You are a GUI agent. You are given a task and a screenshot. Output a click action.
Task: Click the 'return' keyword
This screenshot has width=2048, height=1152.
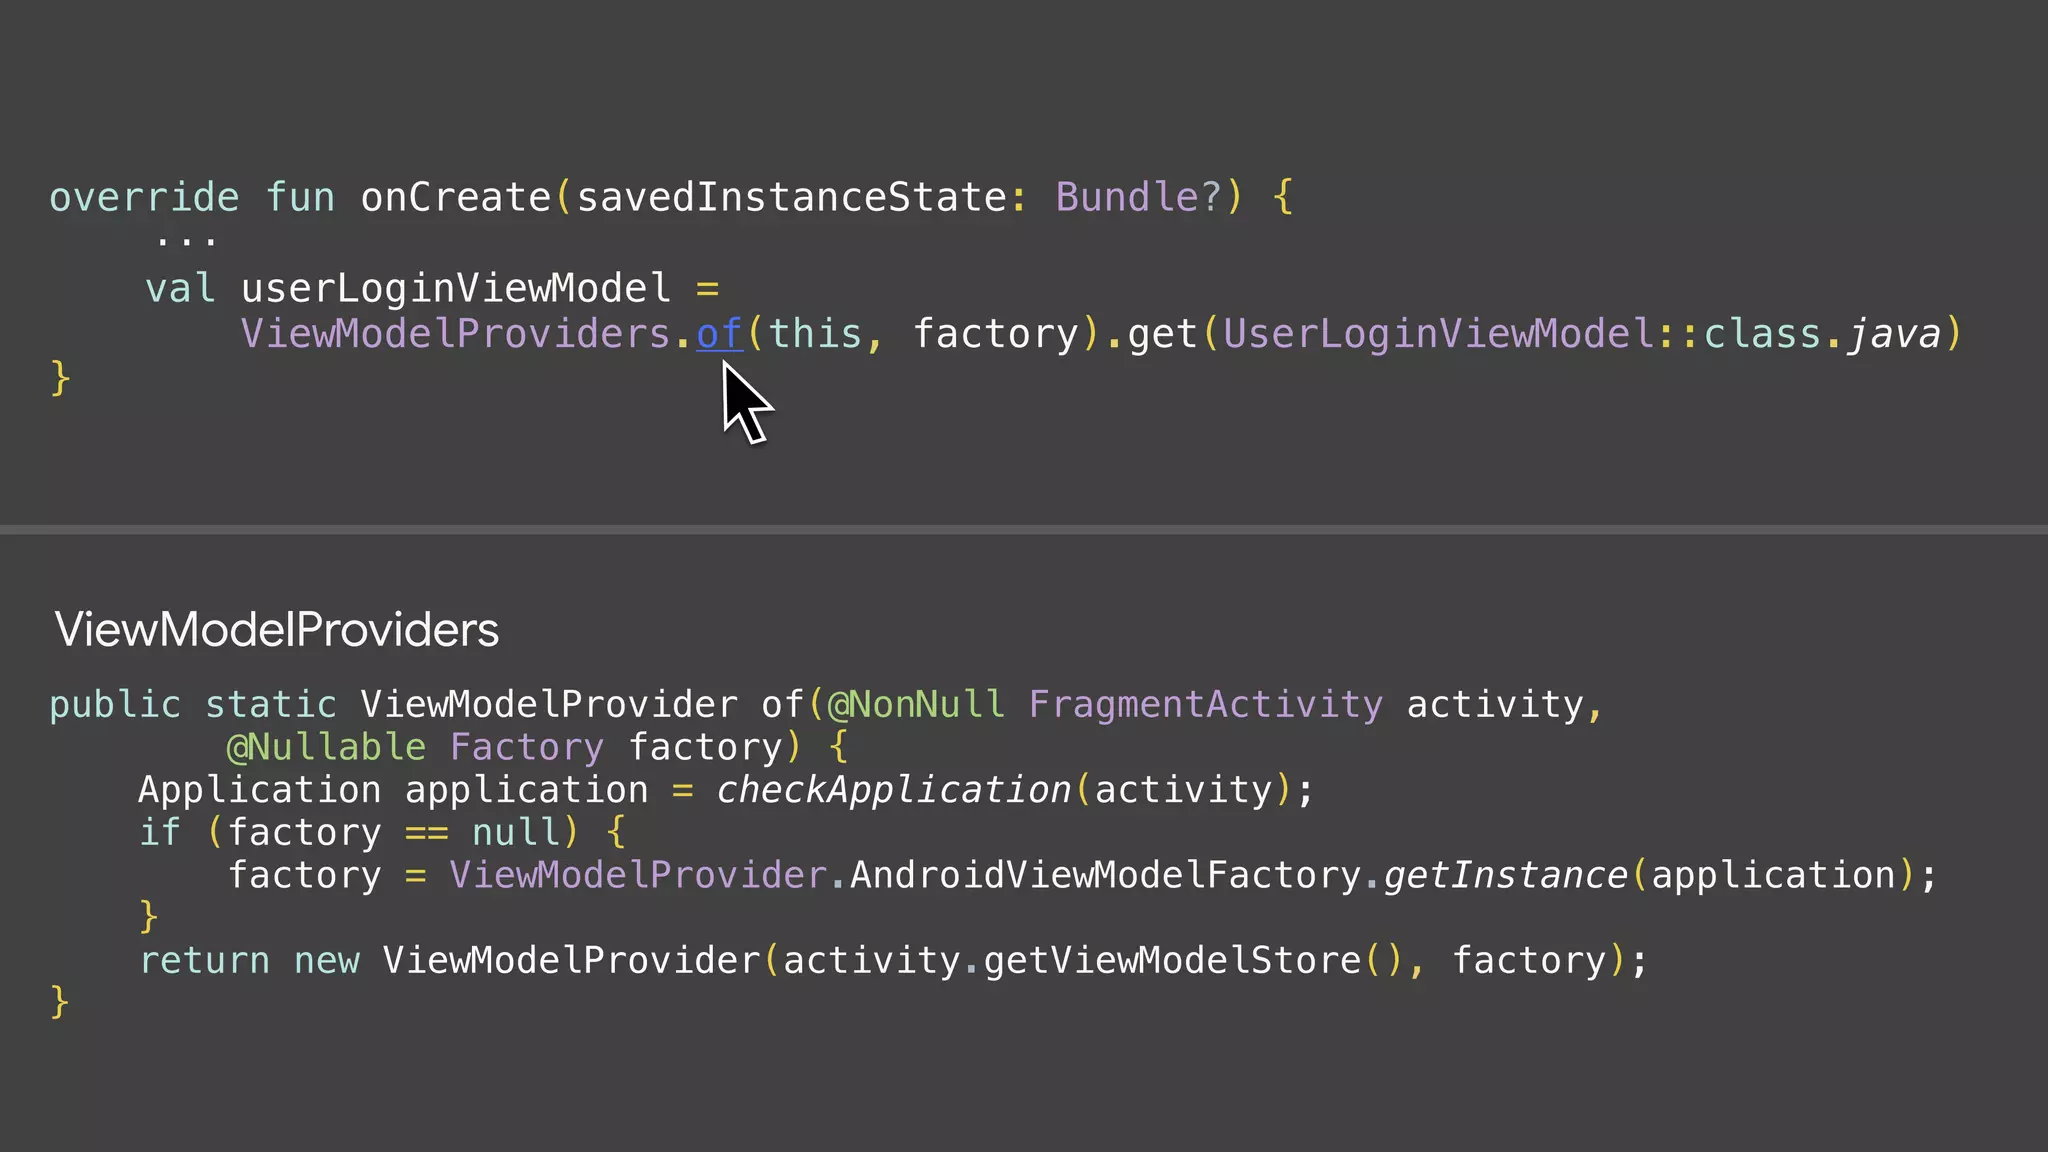205,960
